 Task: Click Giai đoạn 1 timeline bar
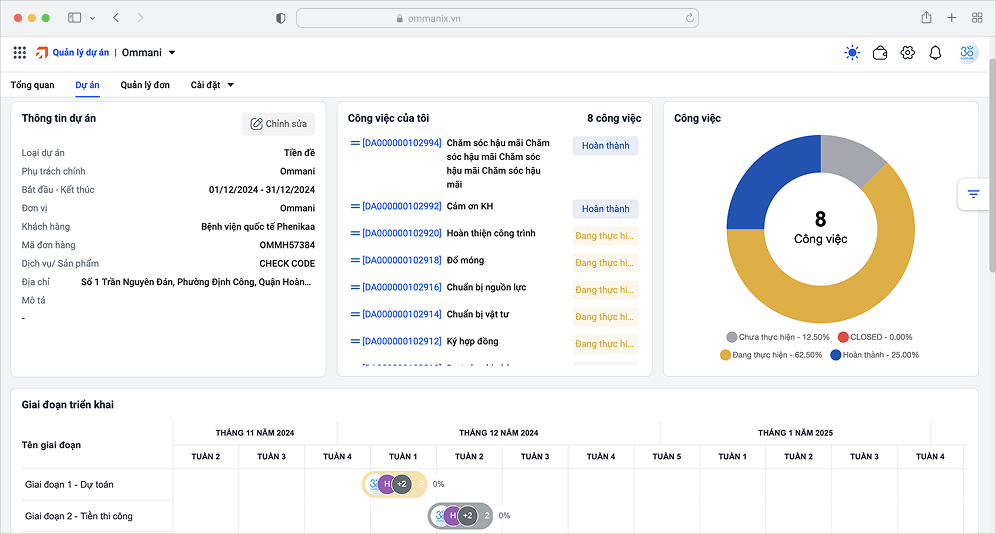pos(394,484)
